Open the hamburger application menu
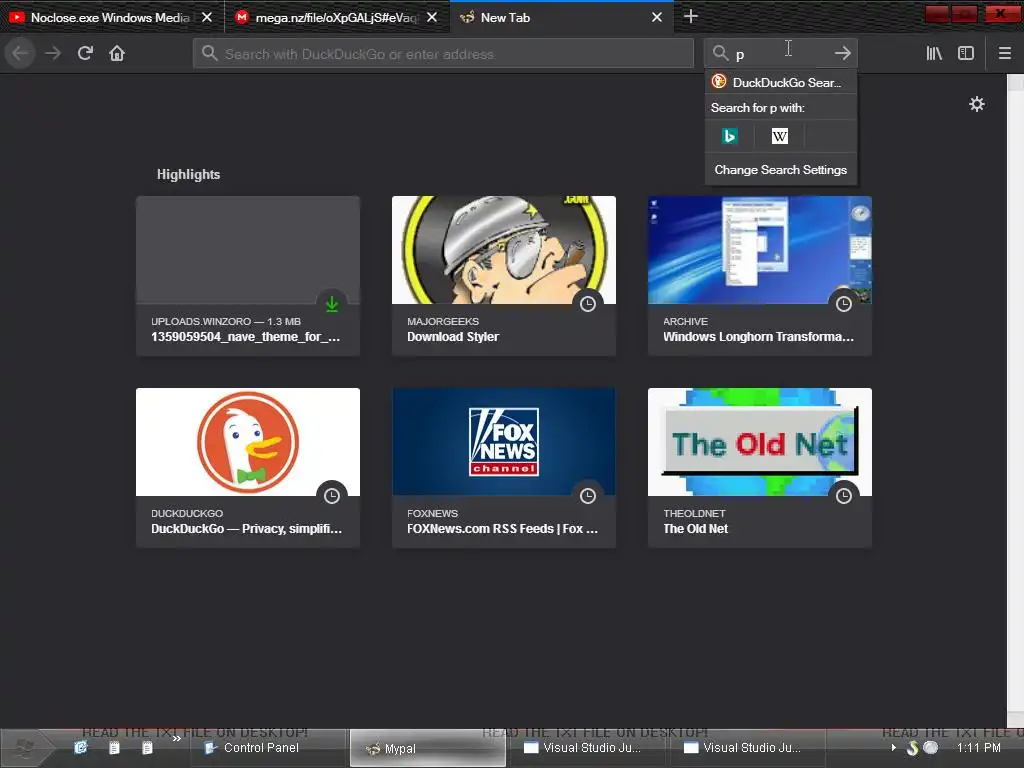The width and height of the screenshot is (1024, 768). point(1004,54)
